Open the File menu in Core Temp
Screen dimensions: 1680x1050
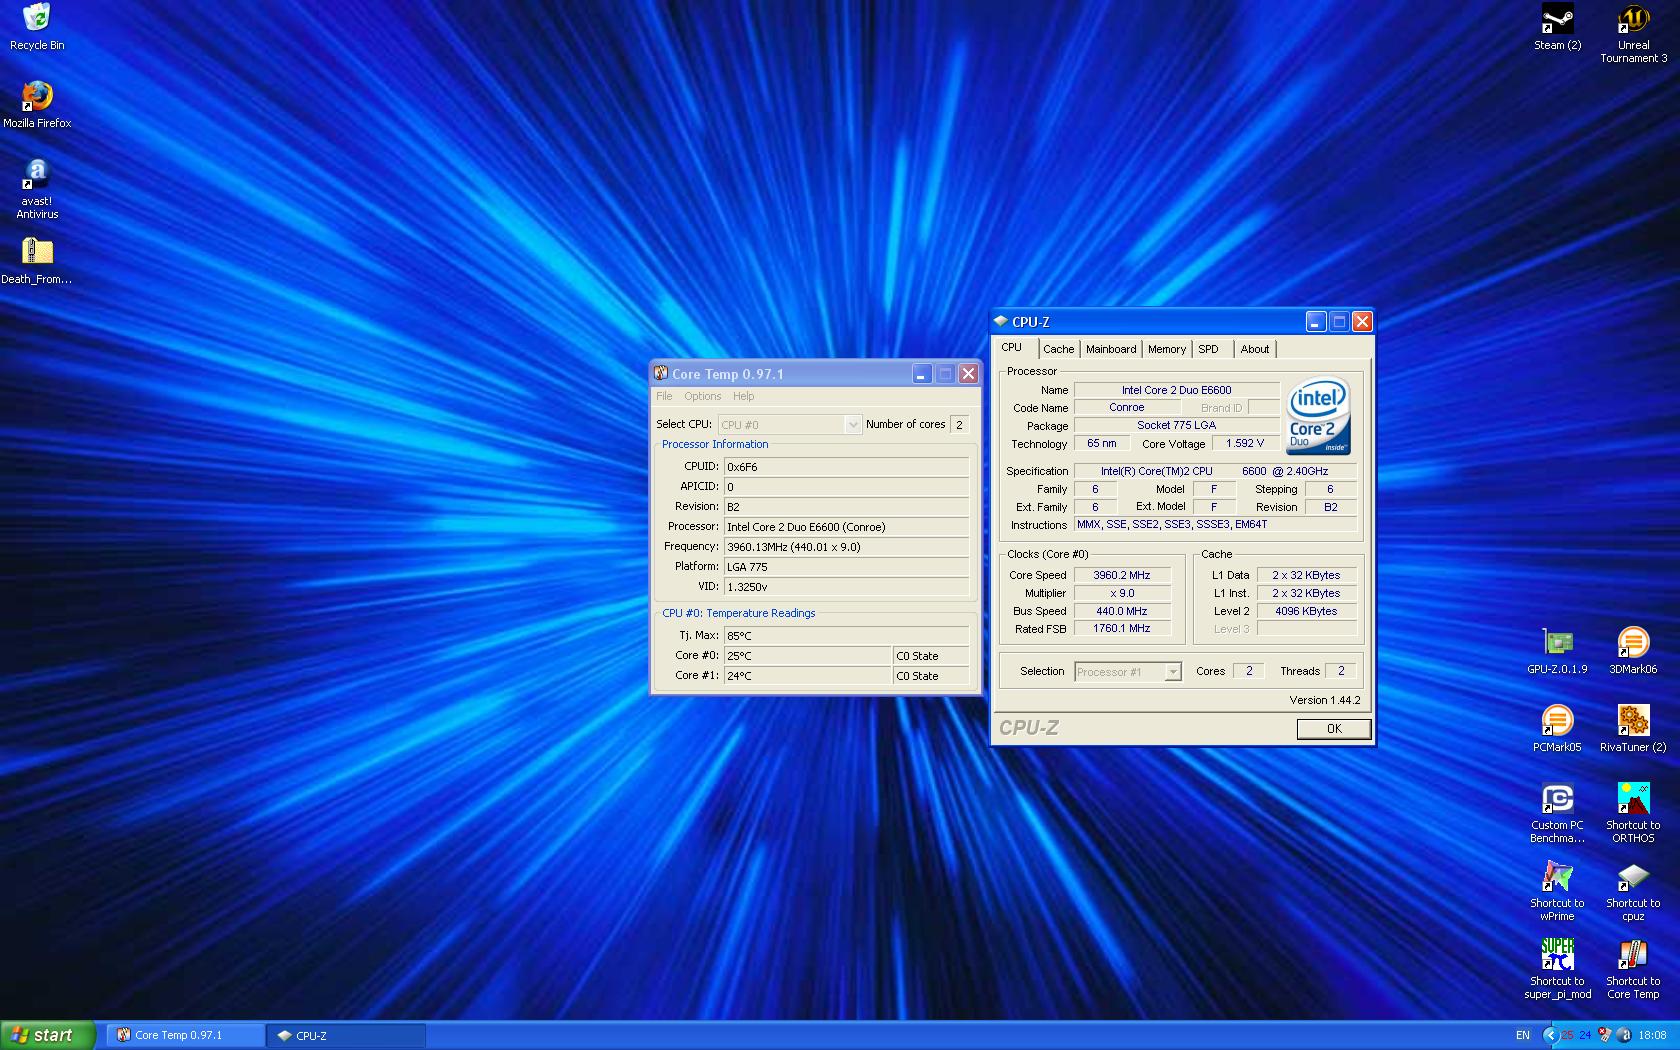coord(664,396)
